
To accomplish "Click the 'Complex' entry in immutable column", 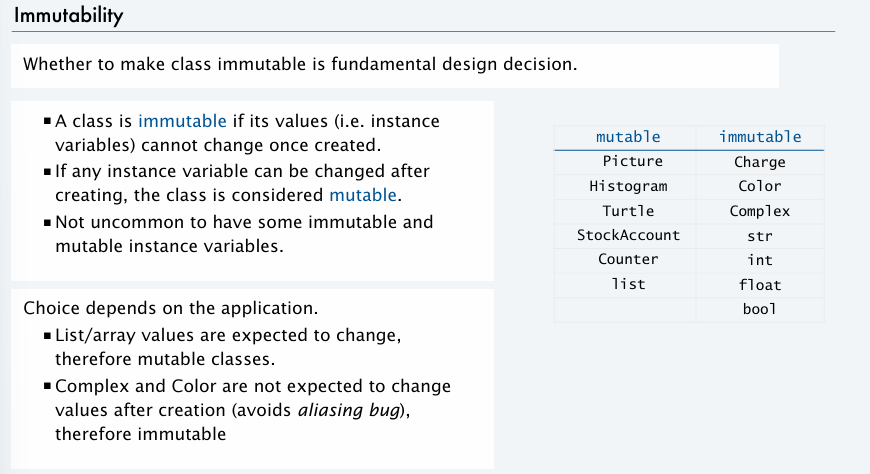I will point(760,211).
